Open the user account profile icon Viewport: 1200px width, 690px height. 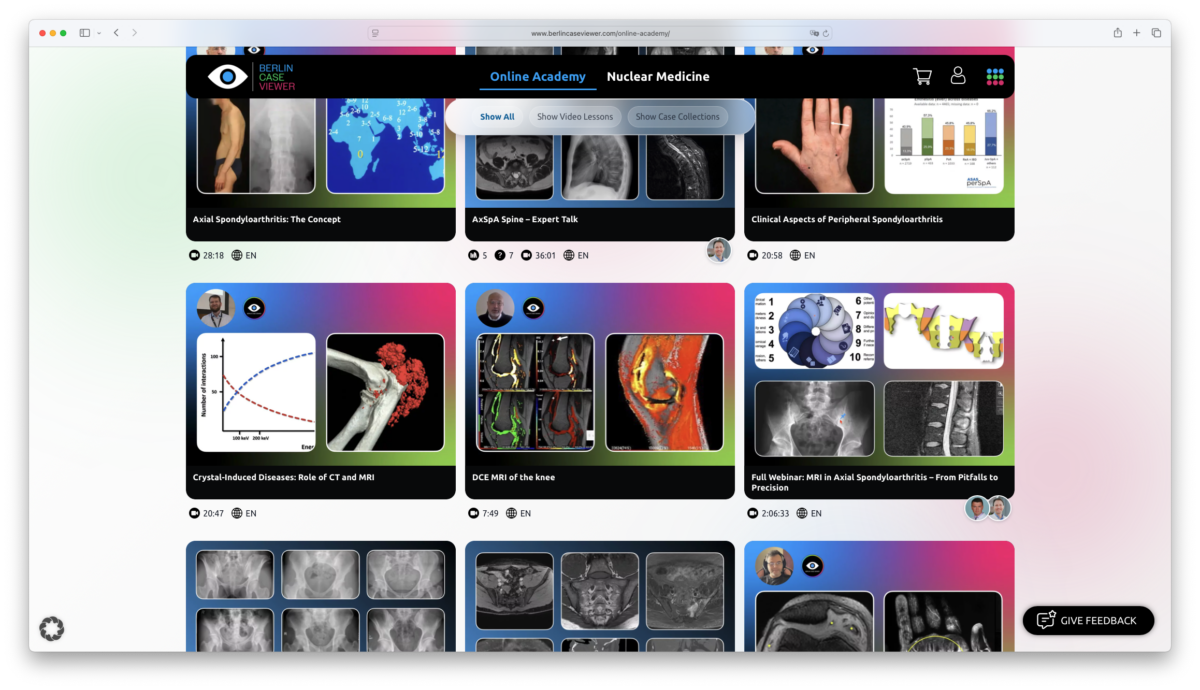click(958, 76)
